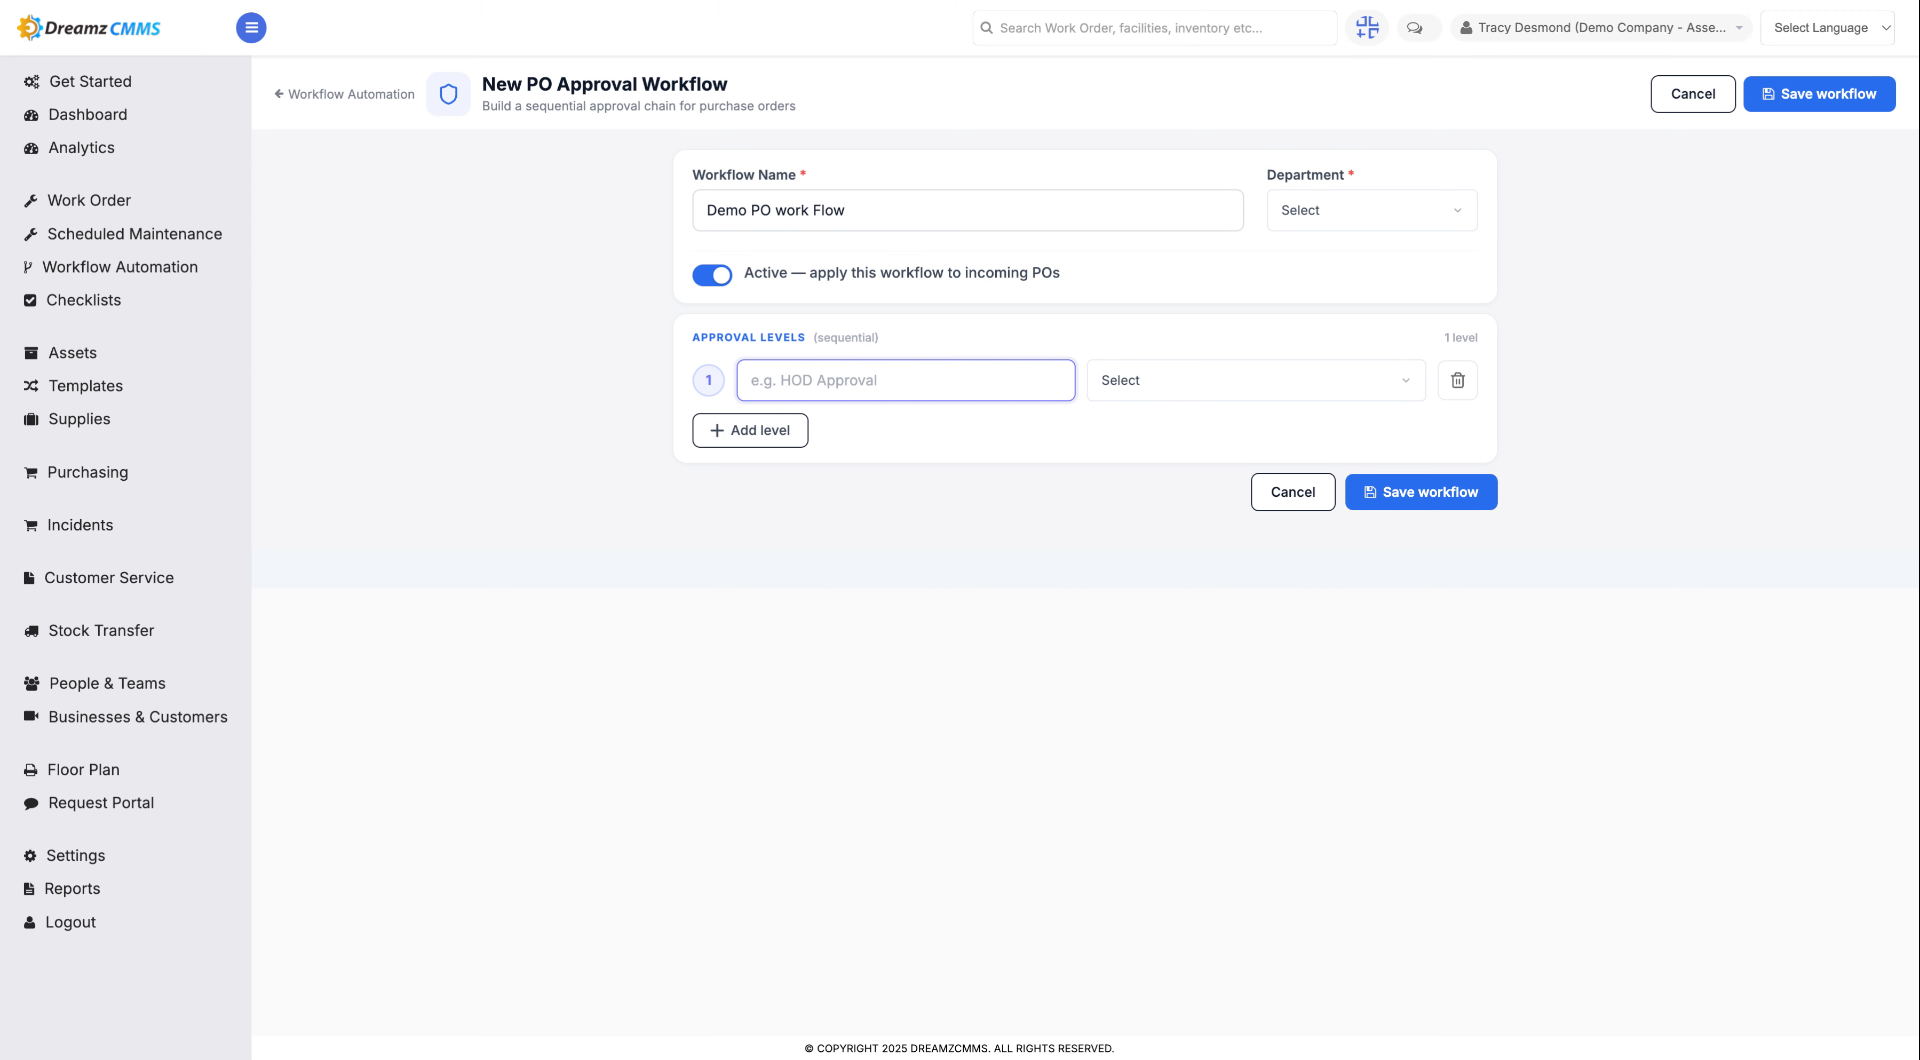Click the Analytics gauge icon

point(31,148)
